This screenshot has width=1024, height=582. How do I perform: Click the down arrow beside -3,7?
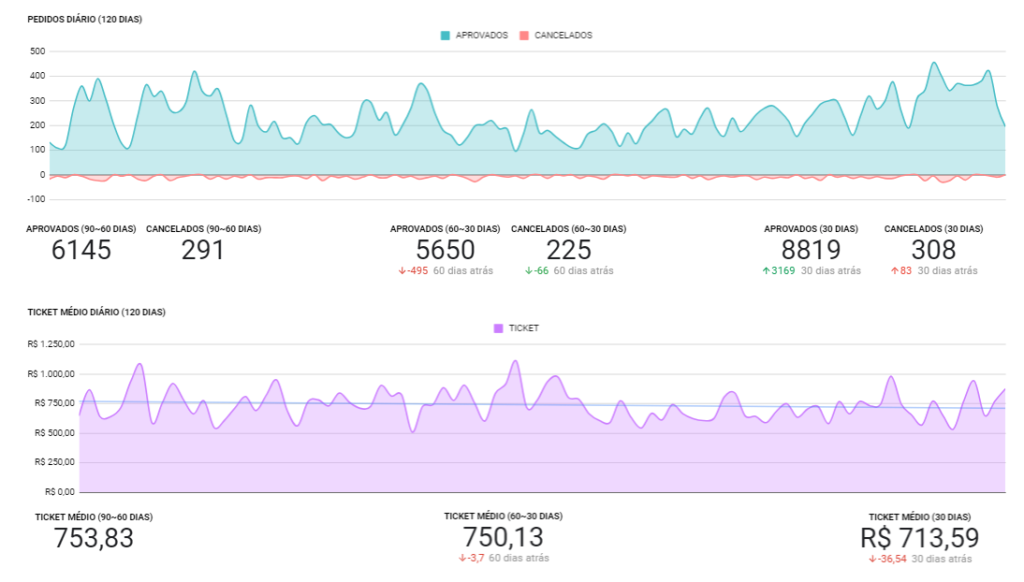click(462, 558)
